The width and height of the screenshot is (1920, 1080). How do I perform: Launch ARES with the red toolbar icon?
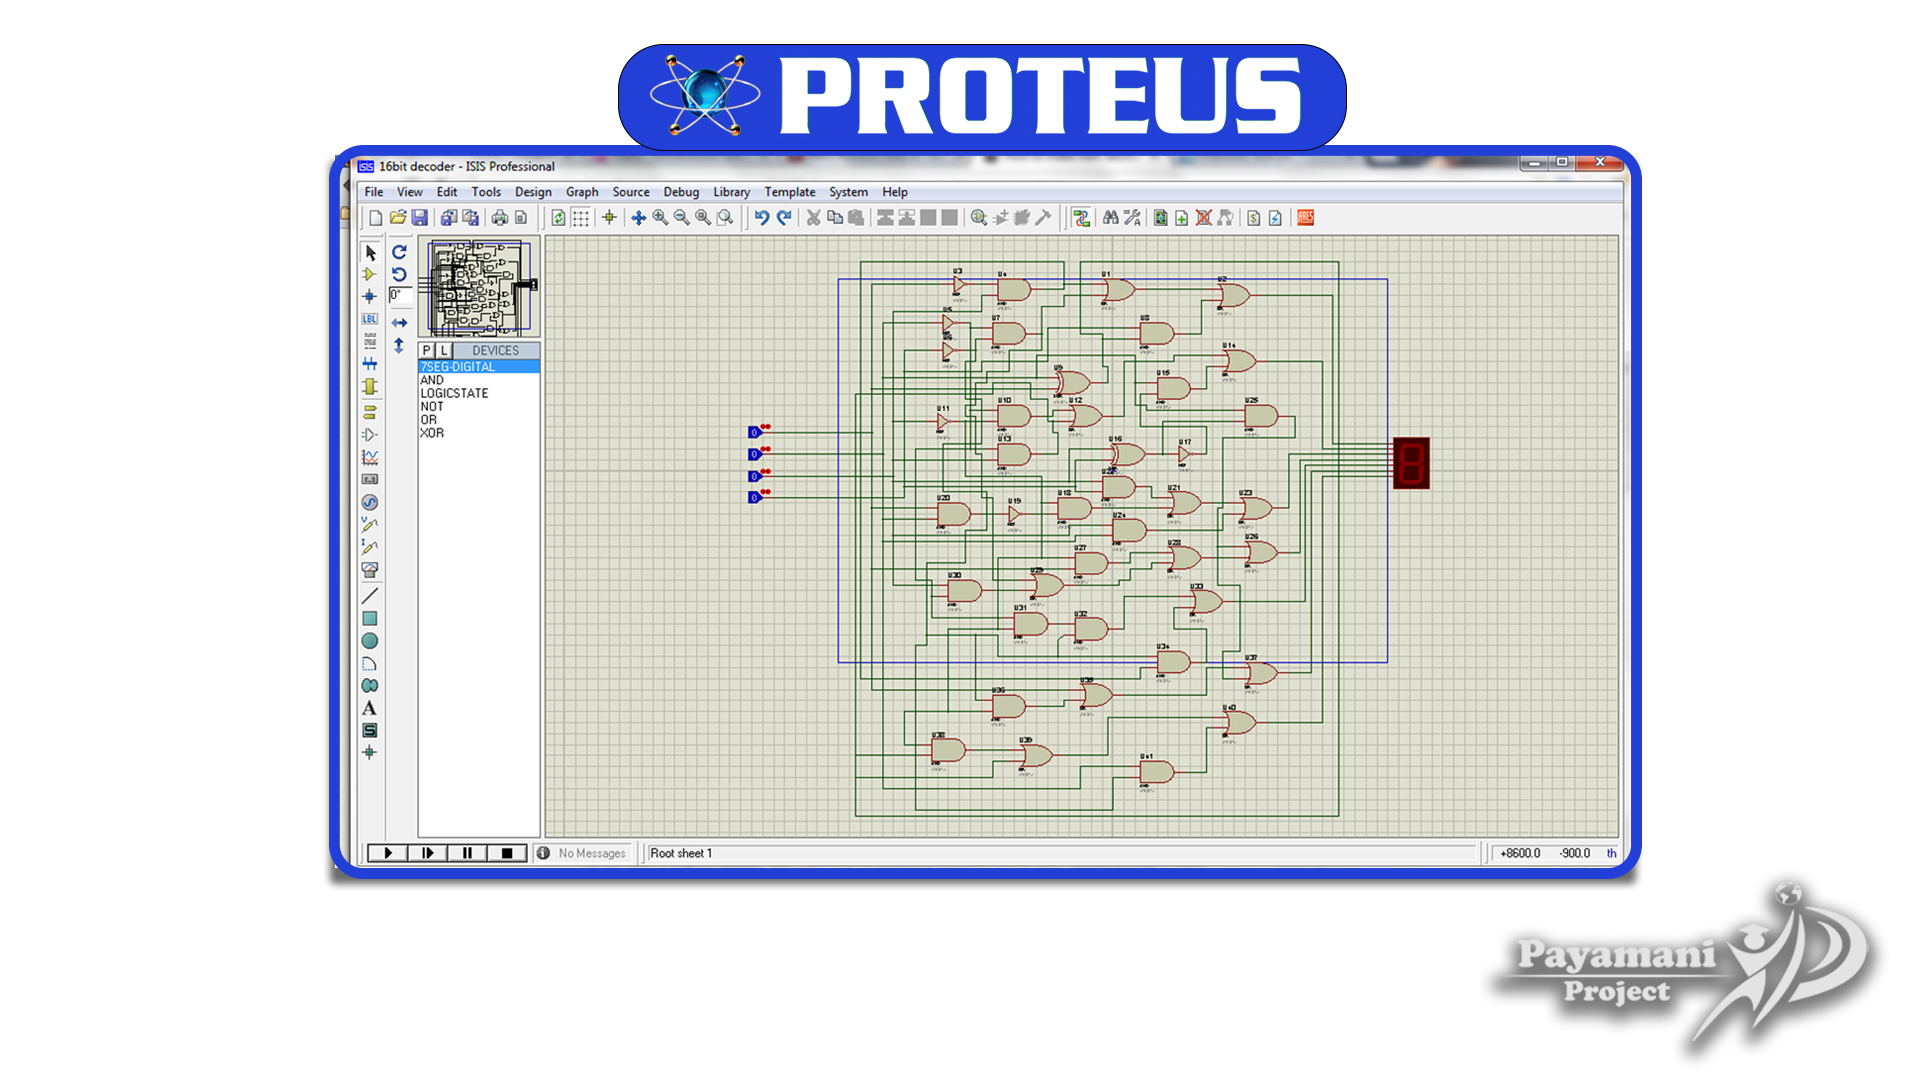point(1305,218)
